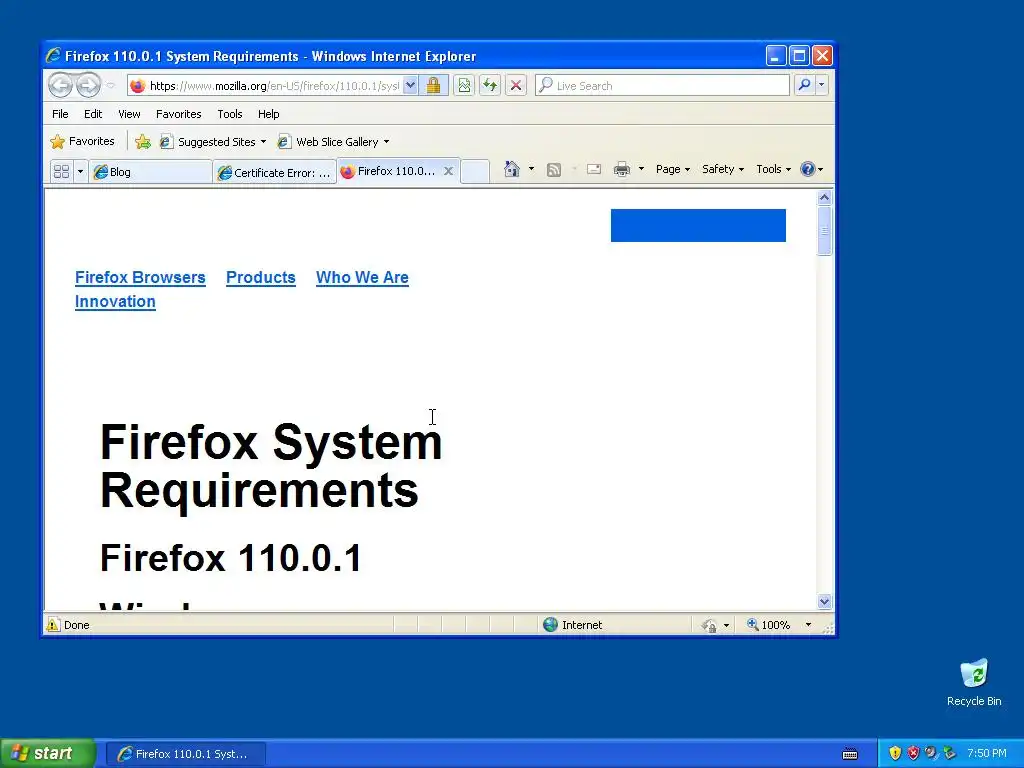Click the Internet zone globe icon
The width and height of the screenshot is (1024, 768).
click(551, 625)
